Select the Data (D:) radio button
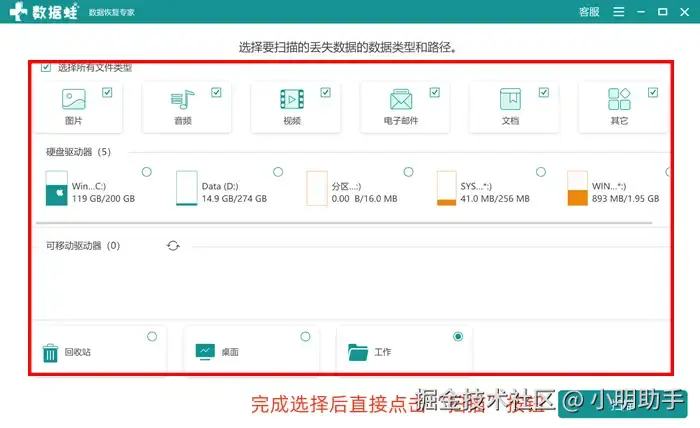This screenshot has height=428, width=700. pyautogui.click(x=278, y=172)
